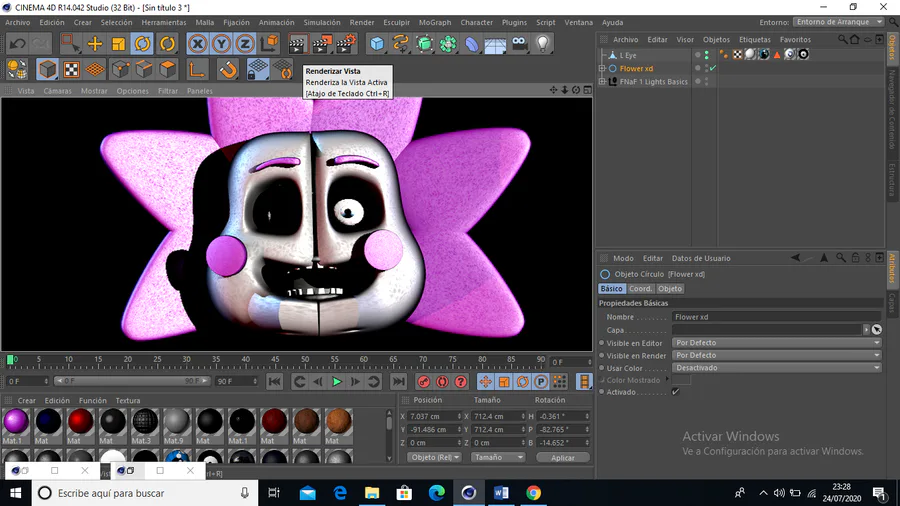
Task: Click the blue cube primitive icon
Action: [x=376, y=43]
